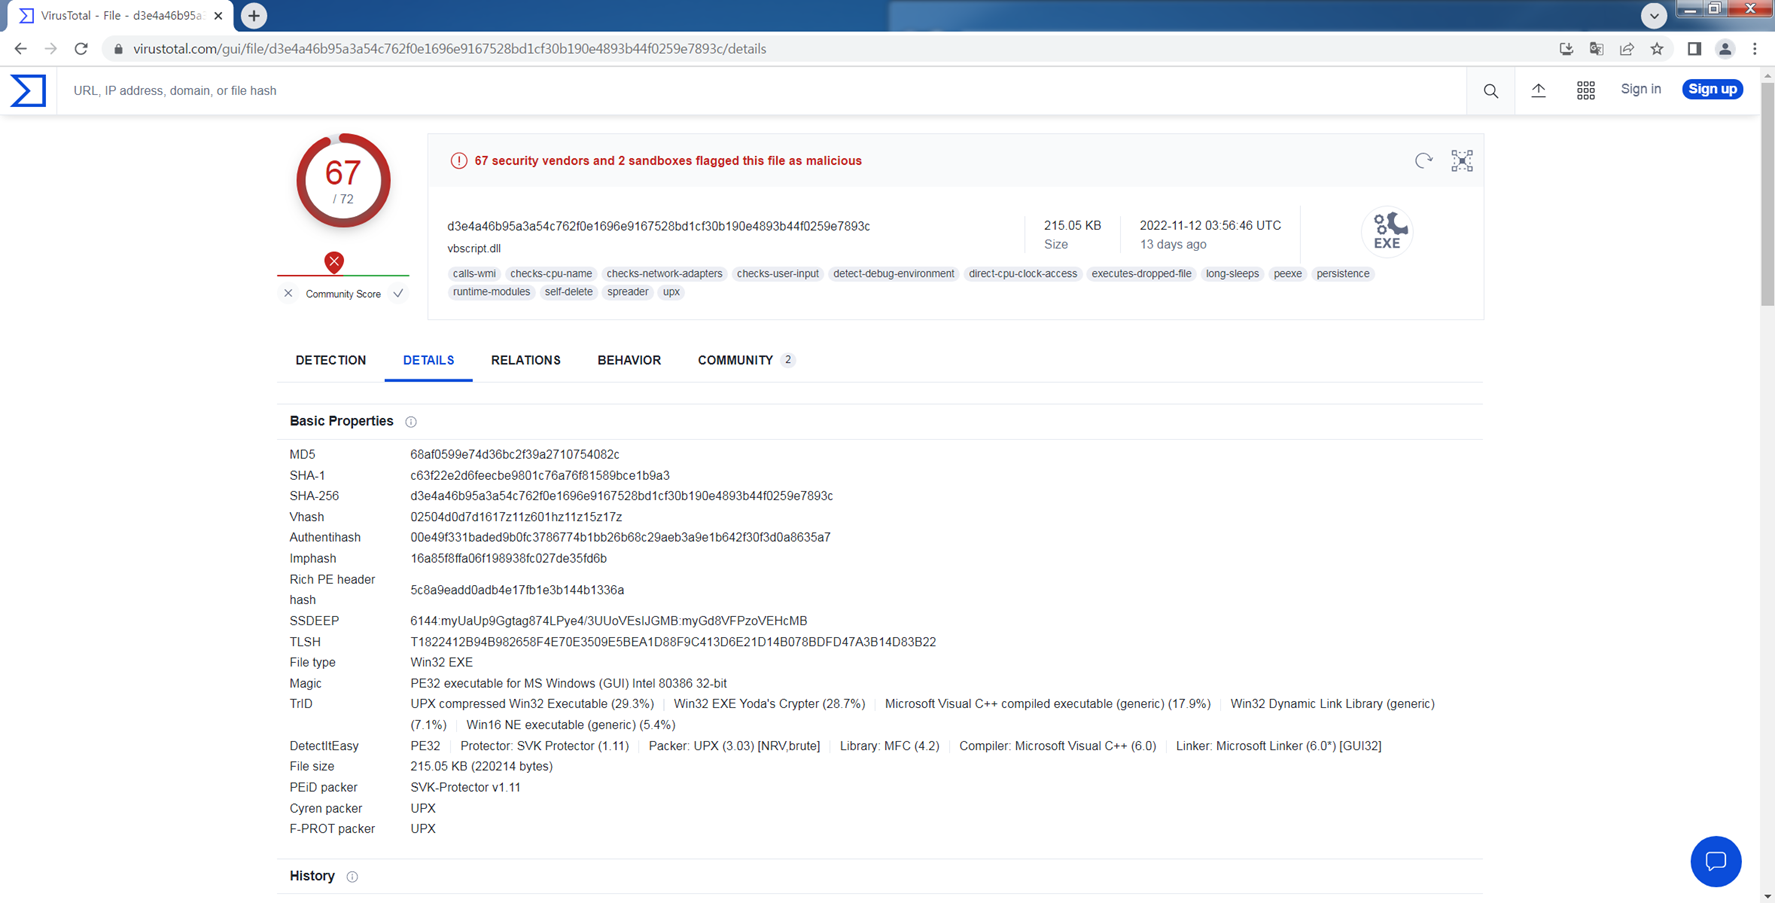Select the Vhash value
This screenshot has height=903, width=1775.
tap(516, 517)
